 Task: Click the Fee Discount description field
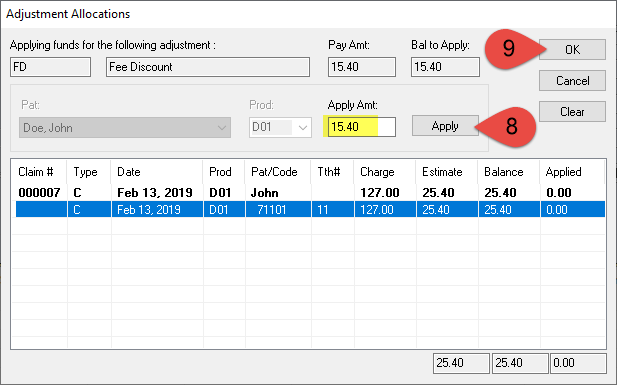(x=208, y=67)
